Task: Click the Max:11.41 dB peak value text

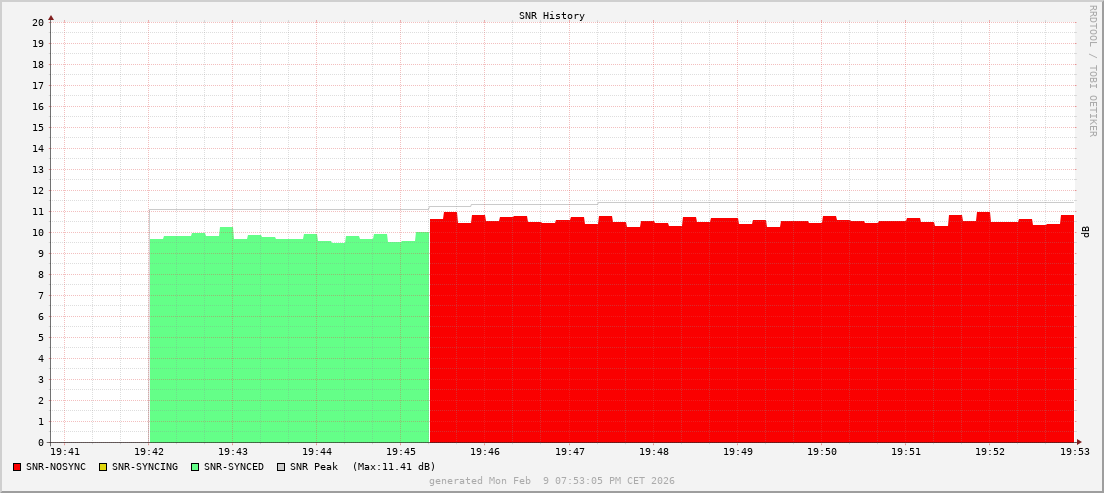Action: point(394,467)
